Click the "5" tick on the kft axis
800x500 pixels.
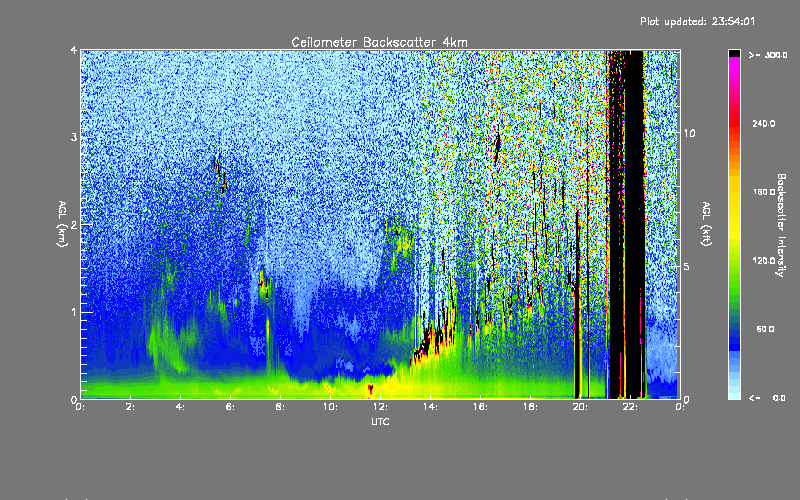coord(686,267)
